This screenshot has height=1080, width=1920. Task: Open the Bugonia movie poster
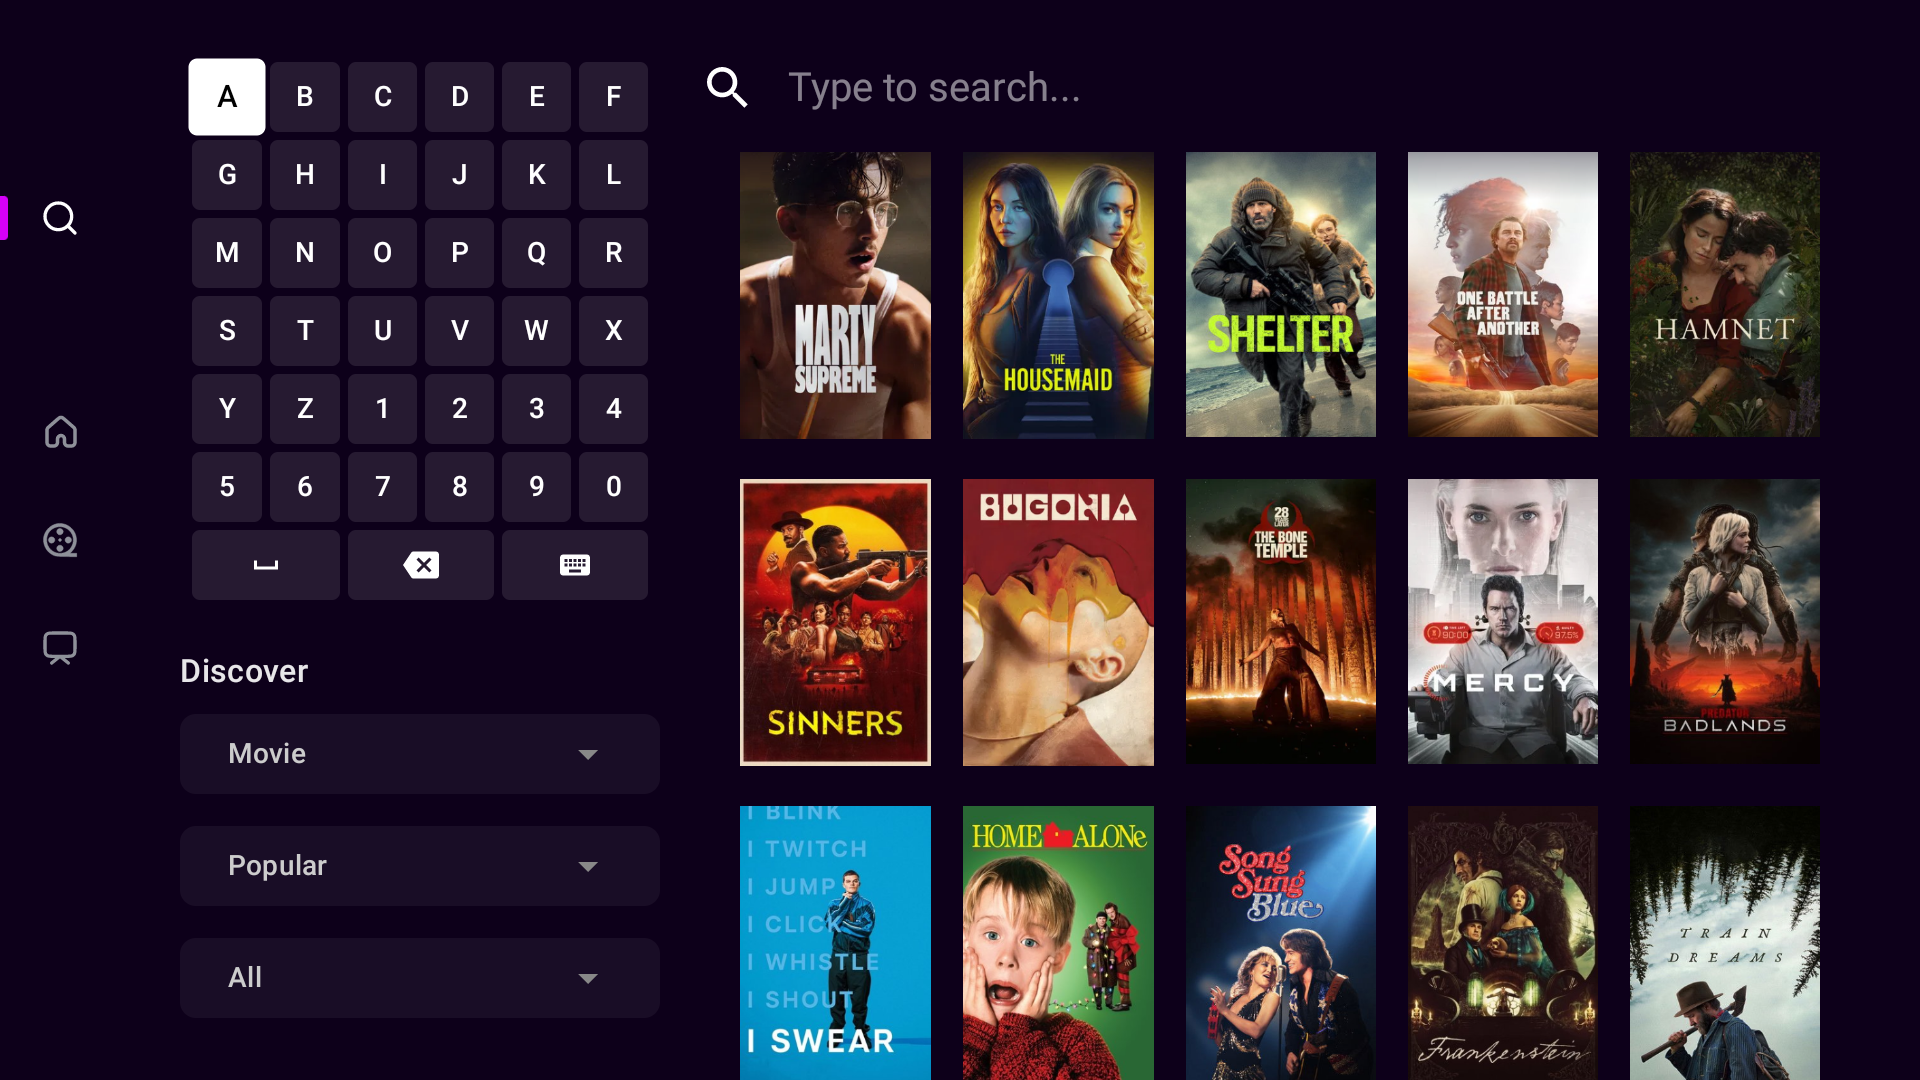click(x=1058, y=621)
